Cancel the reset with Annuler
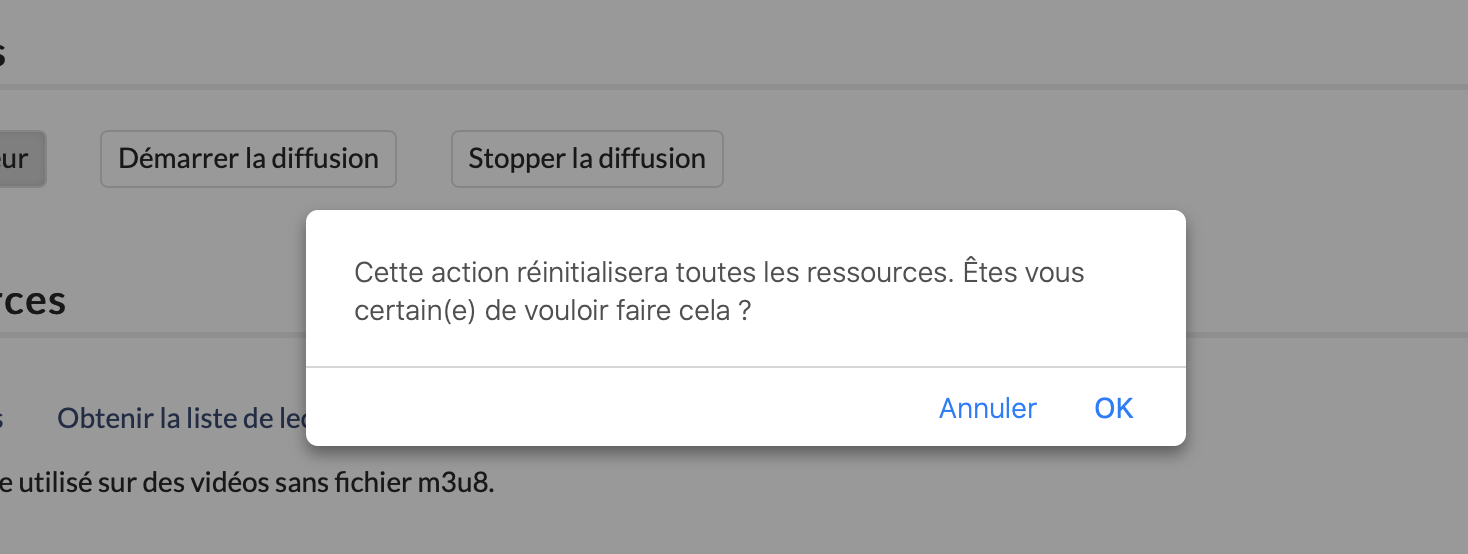Viewport: 1468px width, 554px height. [x=987, y=408]
